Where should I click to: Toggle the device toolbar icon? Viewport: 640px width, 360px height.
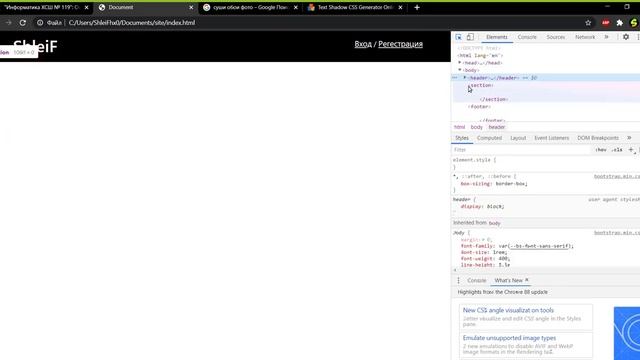click(x=470, y=37)
